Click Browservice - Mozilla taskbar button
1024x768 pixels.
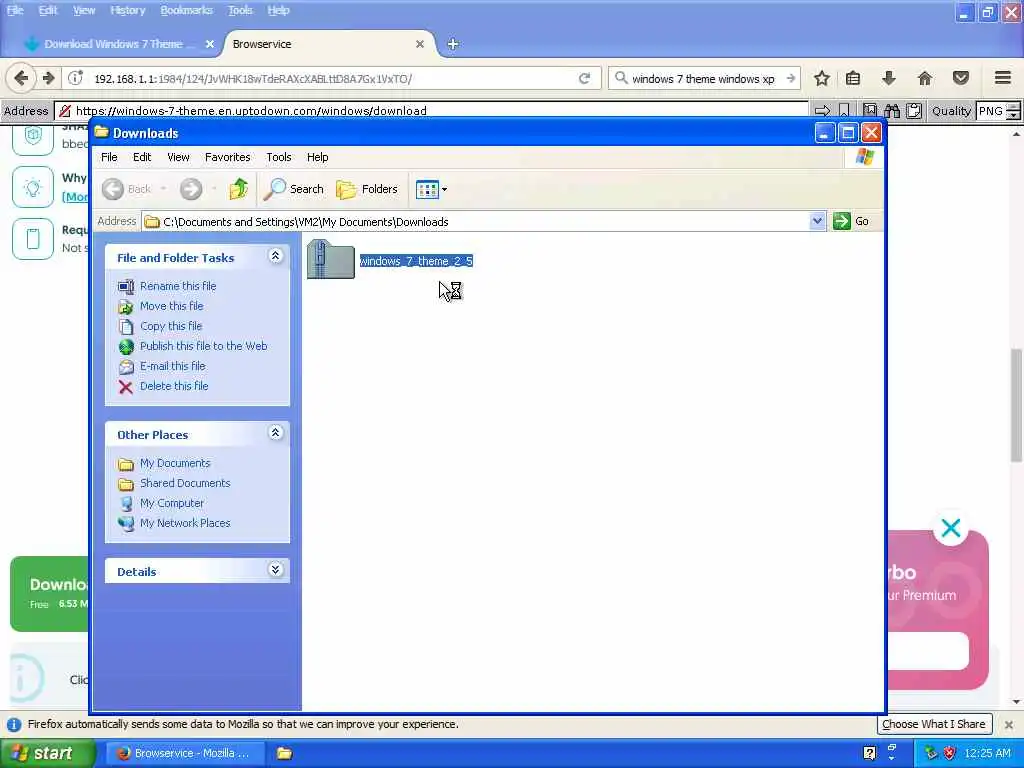tap(185, 753)
